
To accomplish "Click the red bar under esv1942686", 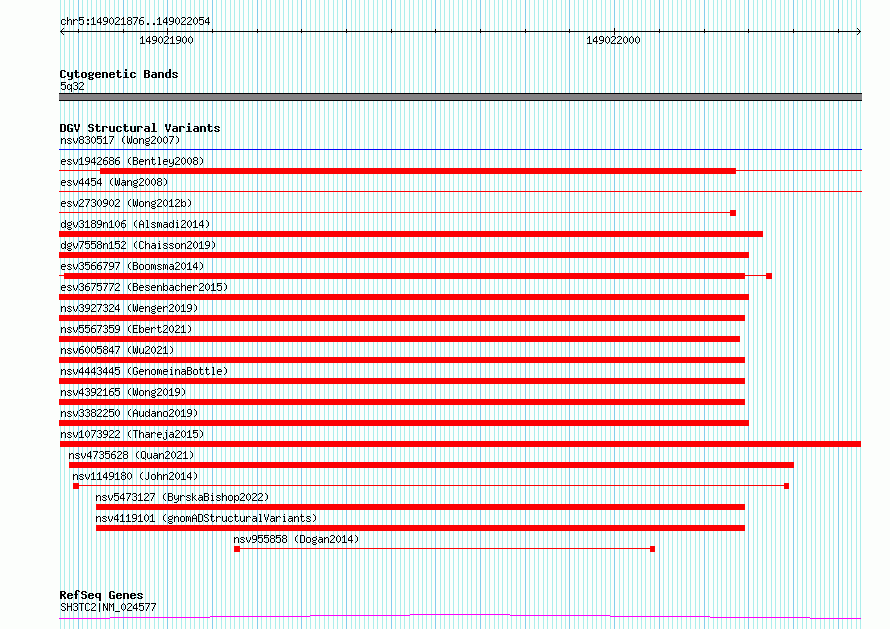I will tap(418, 171).
